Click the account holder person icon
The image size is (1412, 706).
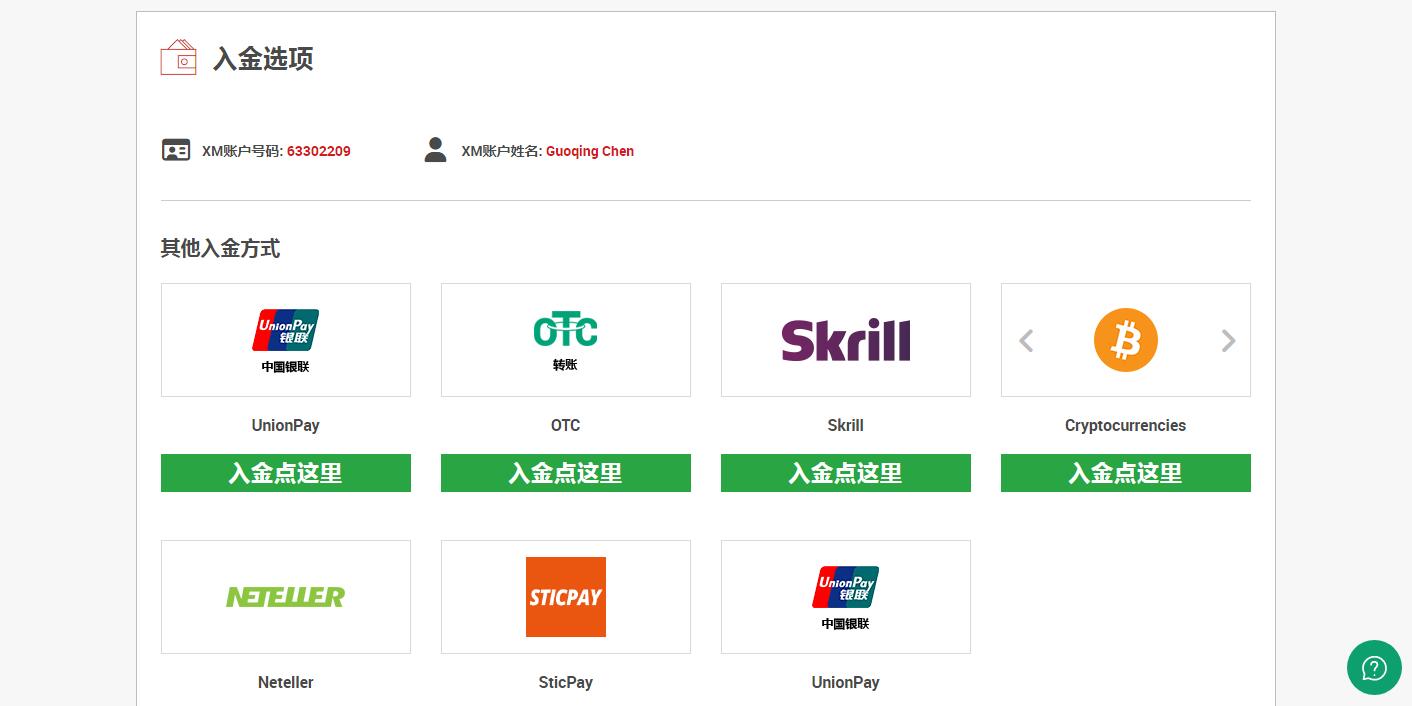(x=435, y=150)
